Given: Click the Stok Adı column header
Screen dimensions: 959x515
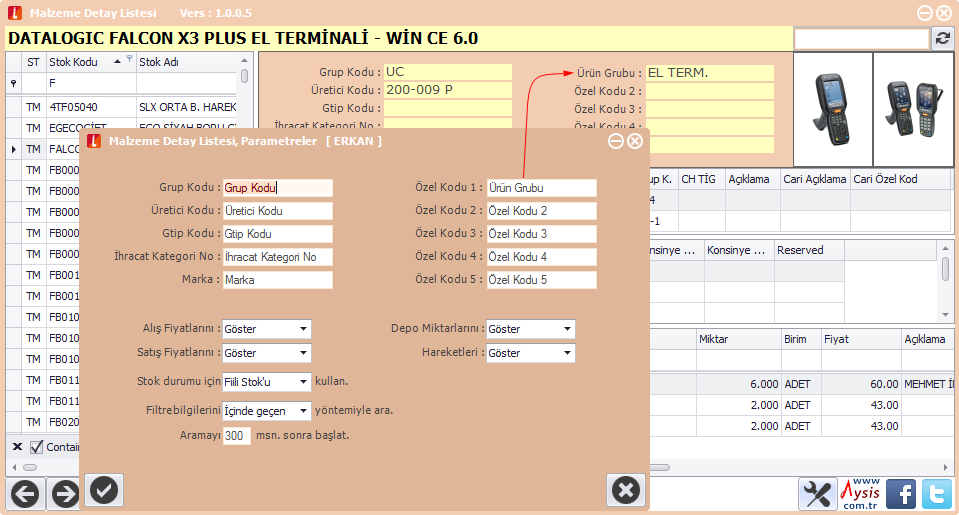Looking at the screenshot, I should 187,62.
